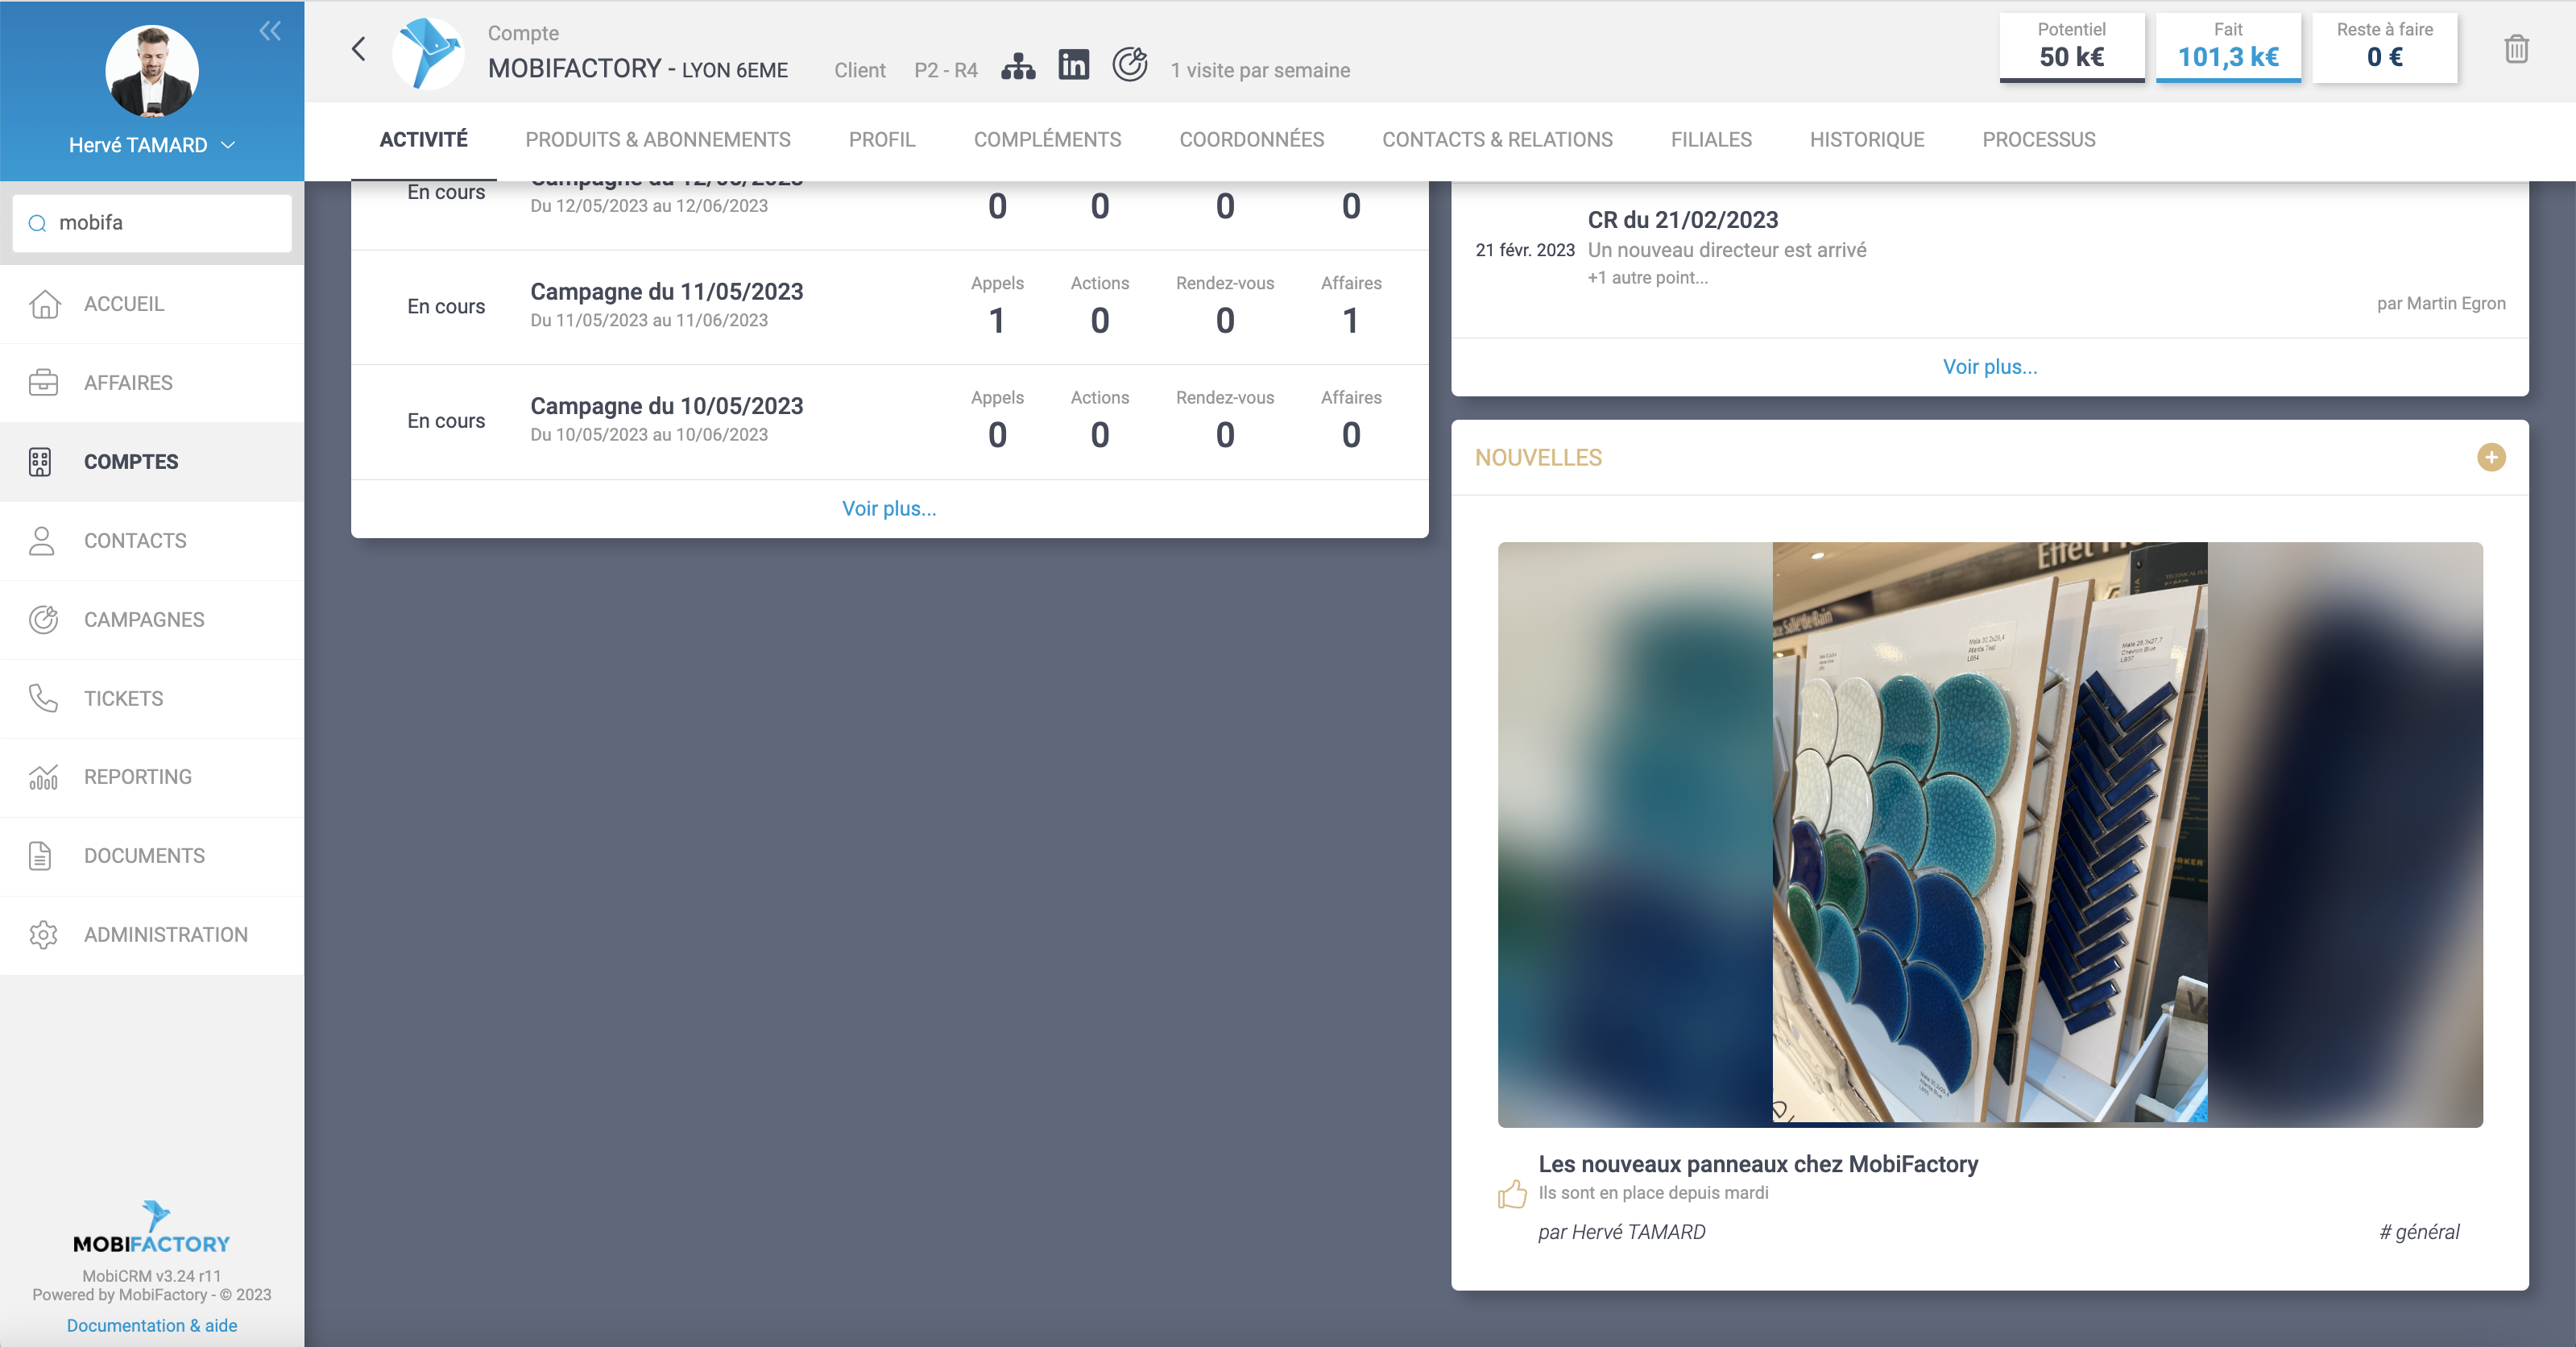Open the LinkedIn icon in header
The width and height of the screenshot is (2576, 1347).
(1073, 65)
